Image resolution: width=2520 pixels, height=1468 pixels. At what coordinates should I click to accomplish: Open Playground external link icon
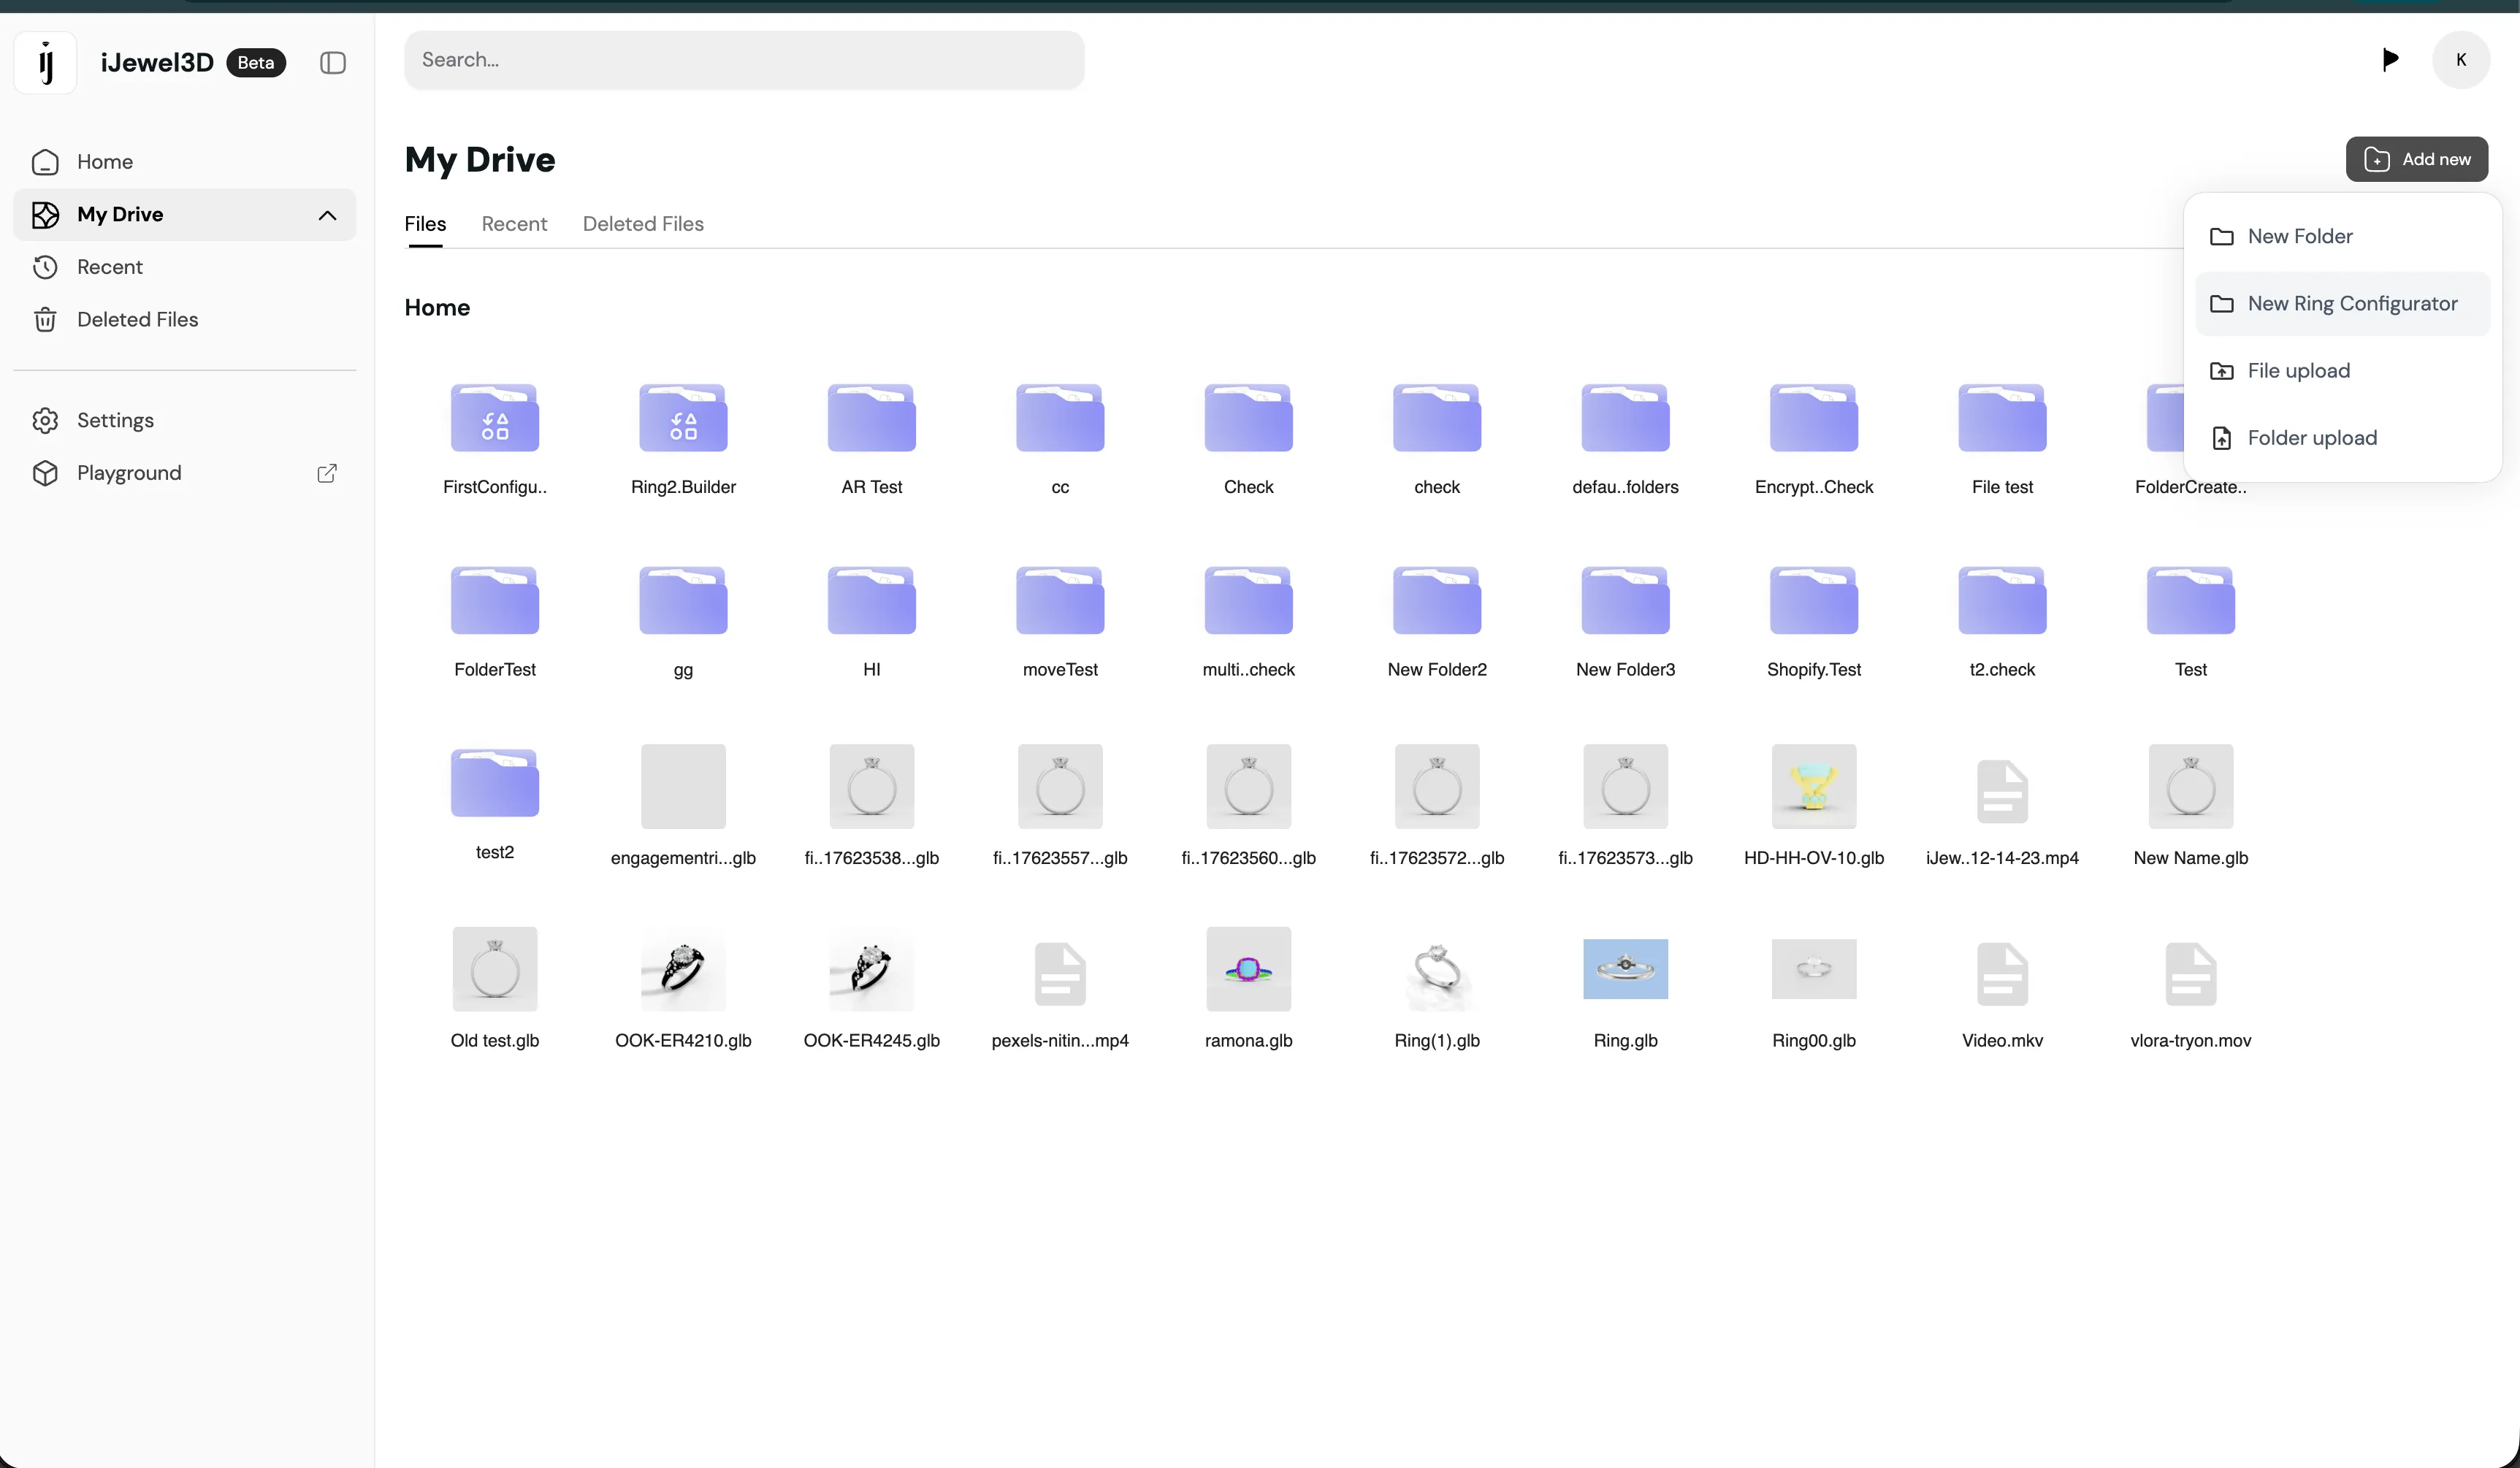327,473
